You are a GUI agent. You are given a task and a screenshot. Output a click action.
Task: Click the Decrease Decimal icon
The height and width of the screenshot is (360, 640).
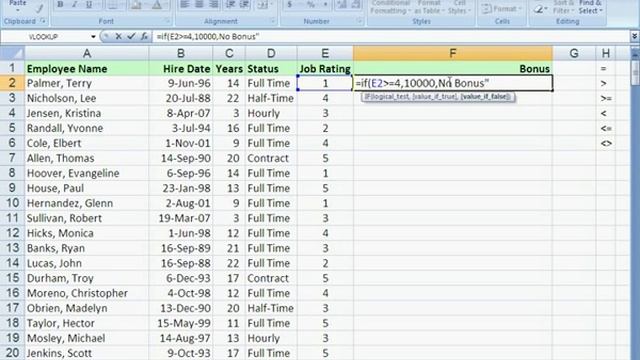pyautogui.click(x=356, y=4)
